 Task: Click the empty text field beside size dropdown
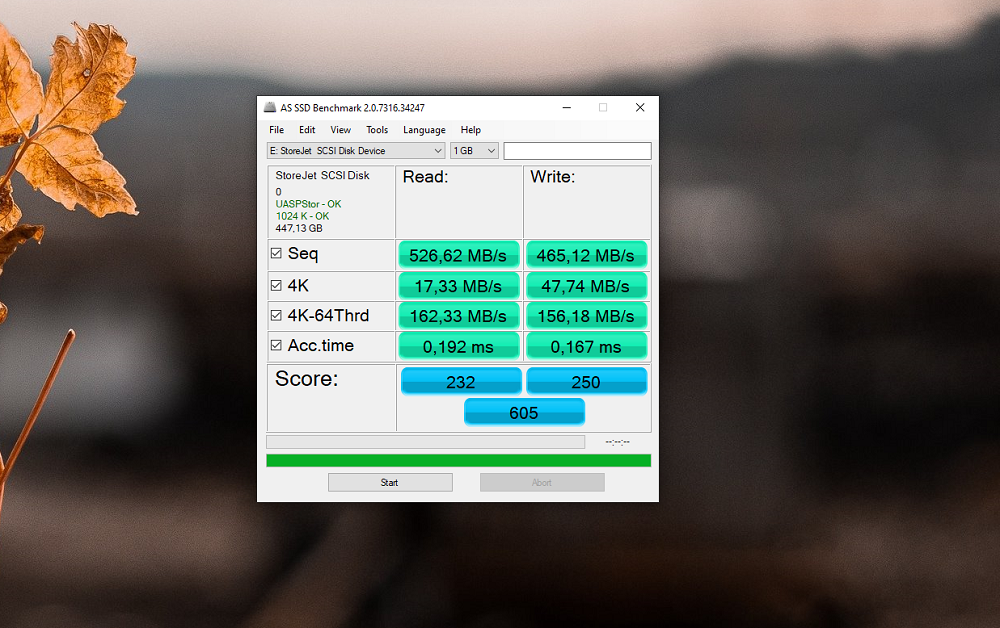577,151
